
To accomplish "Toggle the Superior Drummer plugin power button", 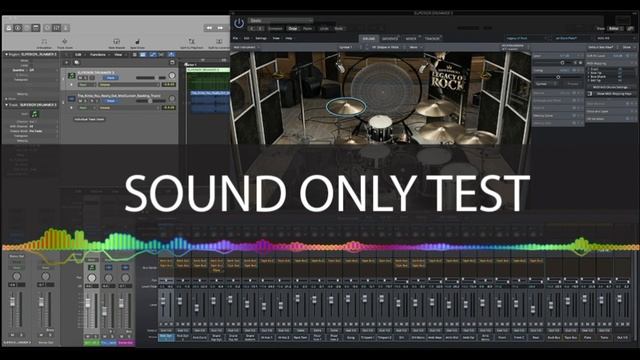I will tap(239, 23).
